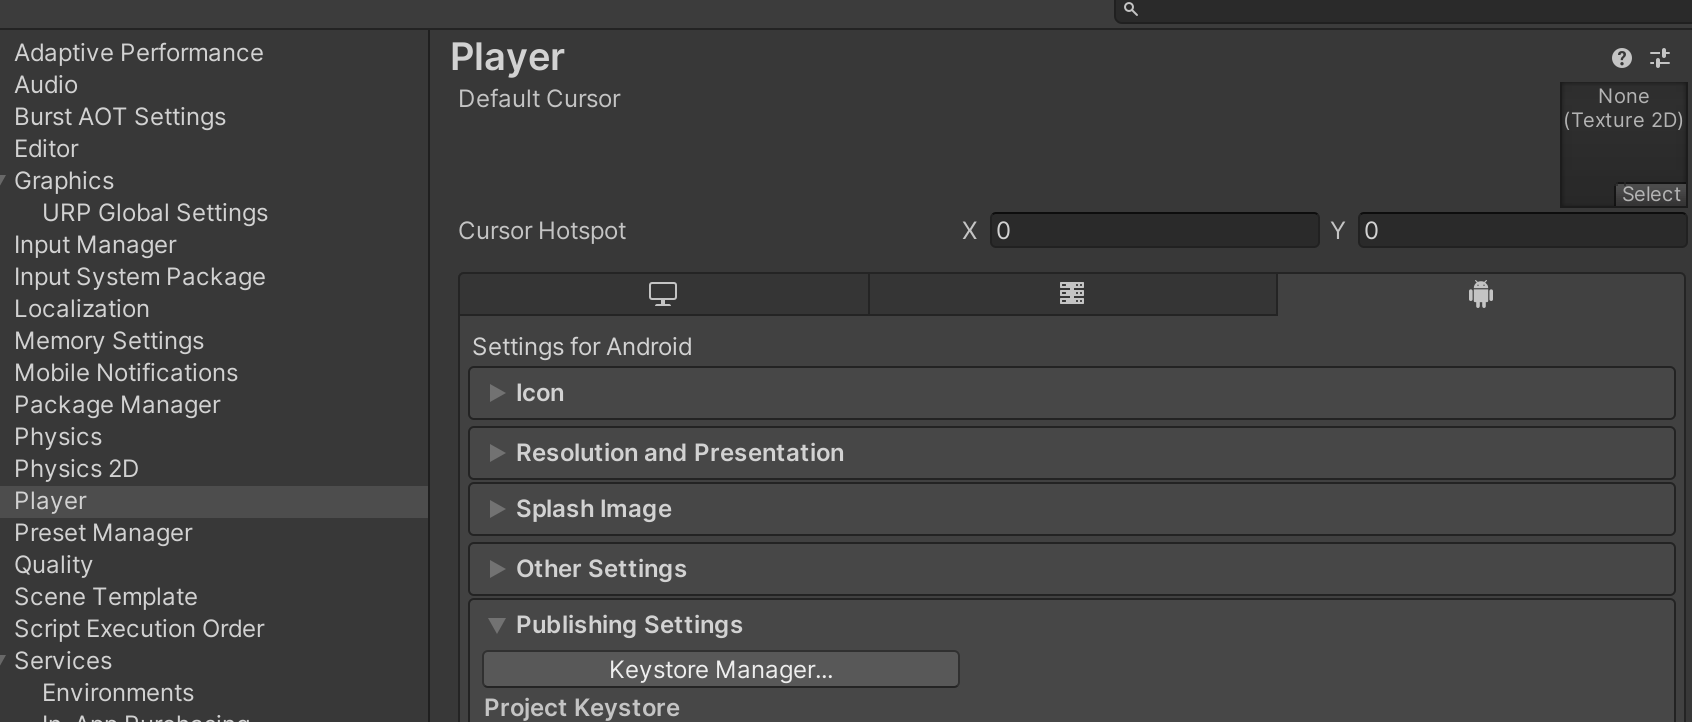The image size is (1692, 722).
Task: Open the Player presets sliders icon
Action: point(1660,58)
